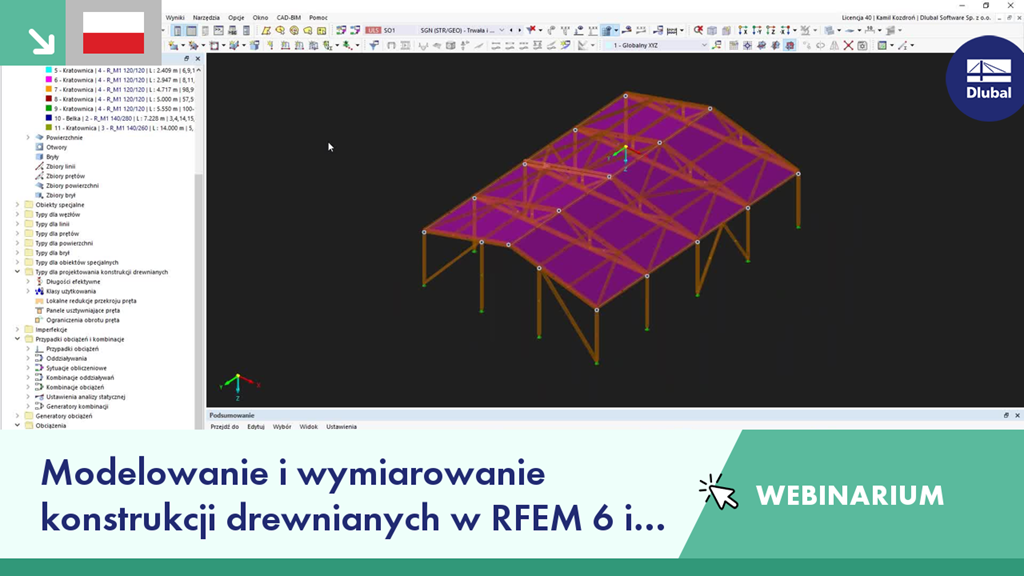Screen dimensions: 1024x576
Task: Collapse Przypadki obciążeń i kombinacje folder
Action: pyautogui.click(x=18, y=339)
